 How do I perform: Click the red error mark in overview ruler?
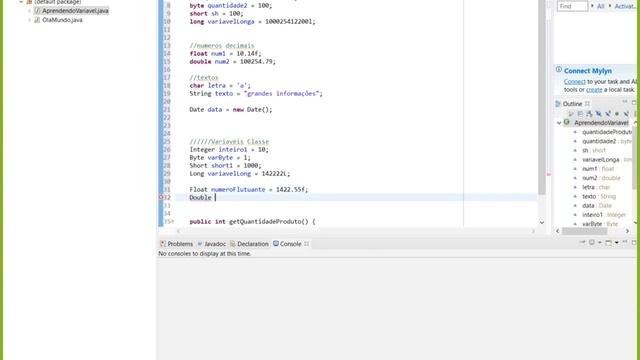tap(549, 174)
